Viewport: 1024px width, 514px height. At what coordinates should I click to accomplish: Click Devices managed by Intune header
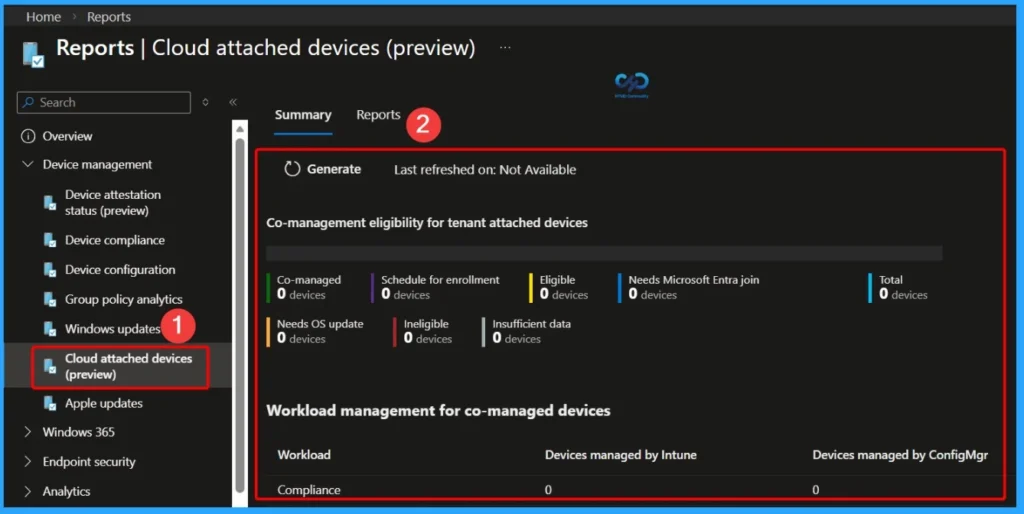620,455
